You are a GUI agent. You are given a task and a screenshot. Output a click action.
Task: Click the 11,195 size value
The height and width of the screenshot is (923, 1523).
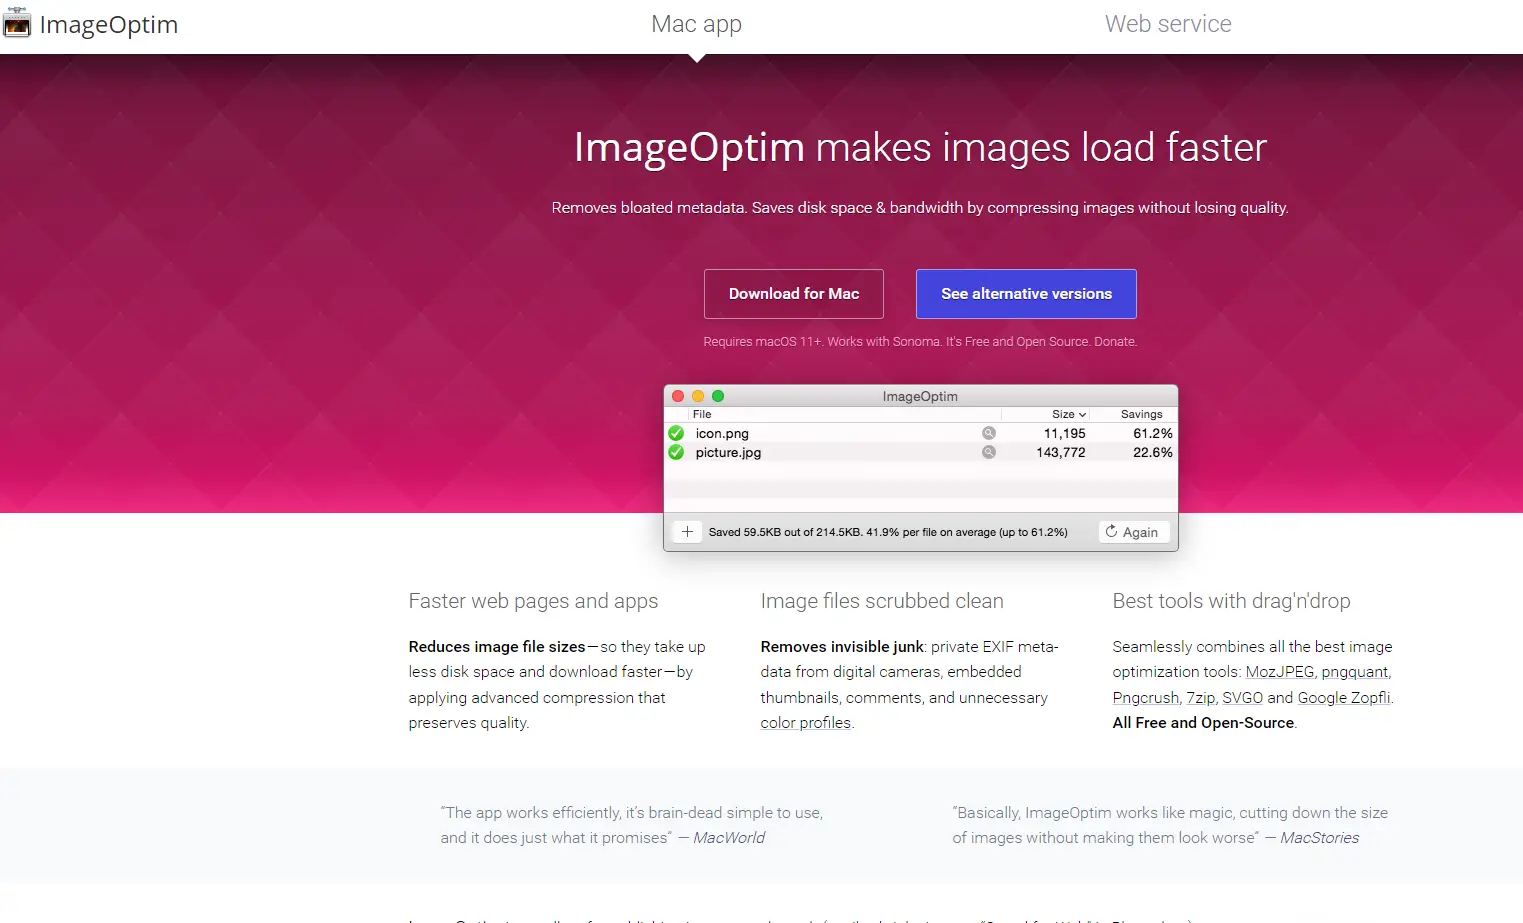point(1064,434)
